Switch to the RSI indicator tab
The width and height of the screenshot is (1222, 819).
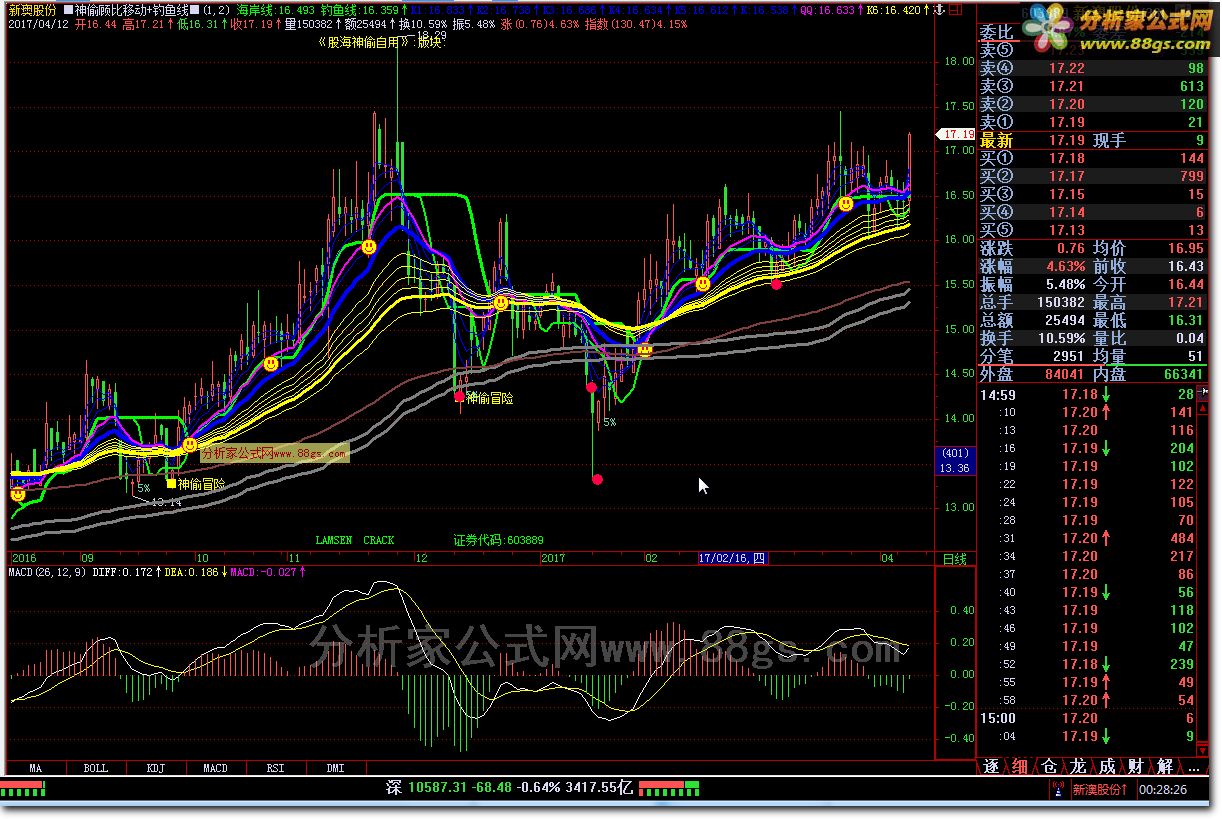(276, 768)
